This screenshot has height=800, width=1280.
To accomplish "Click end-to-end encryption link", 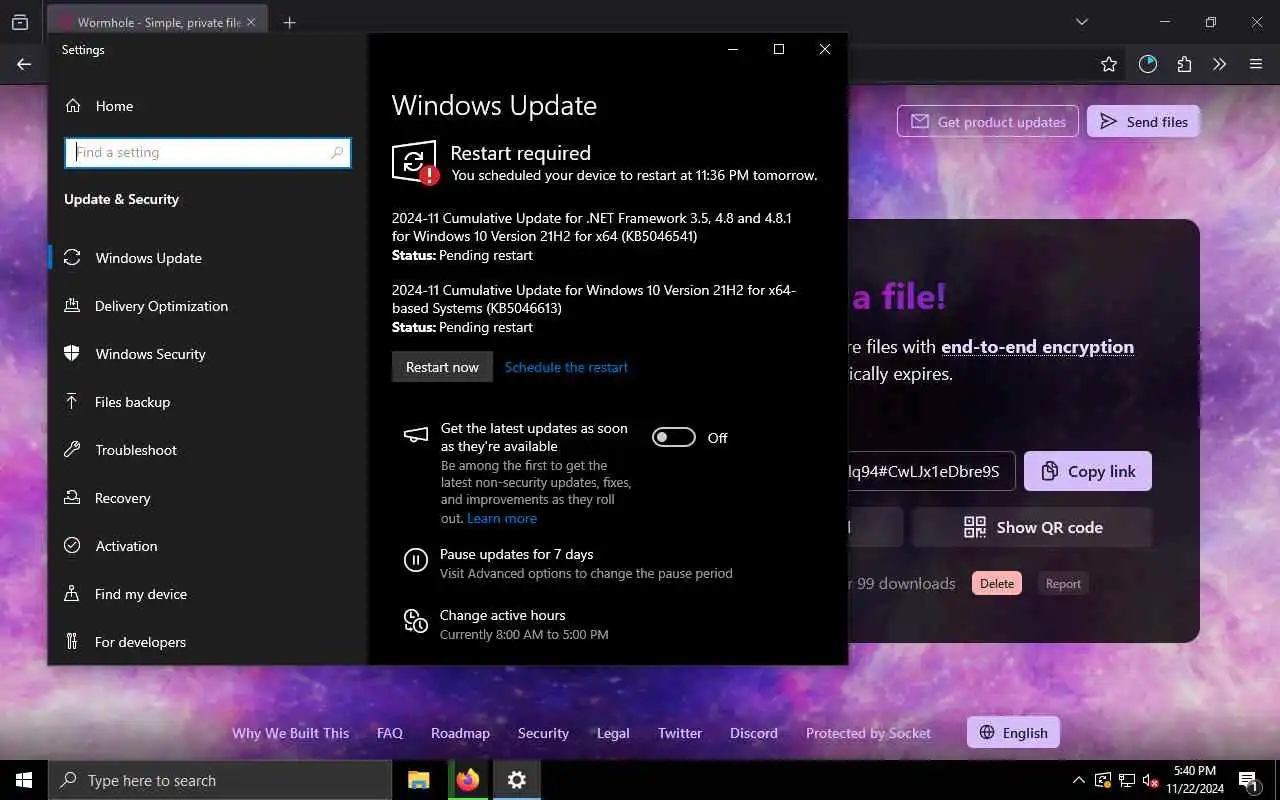I will coord(1037,347).
